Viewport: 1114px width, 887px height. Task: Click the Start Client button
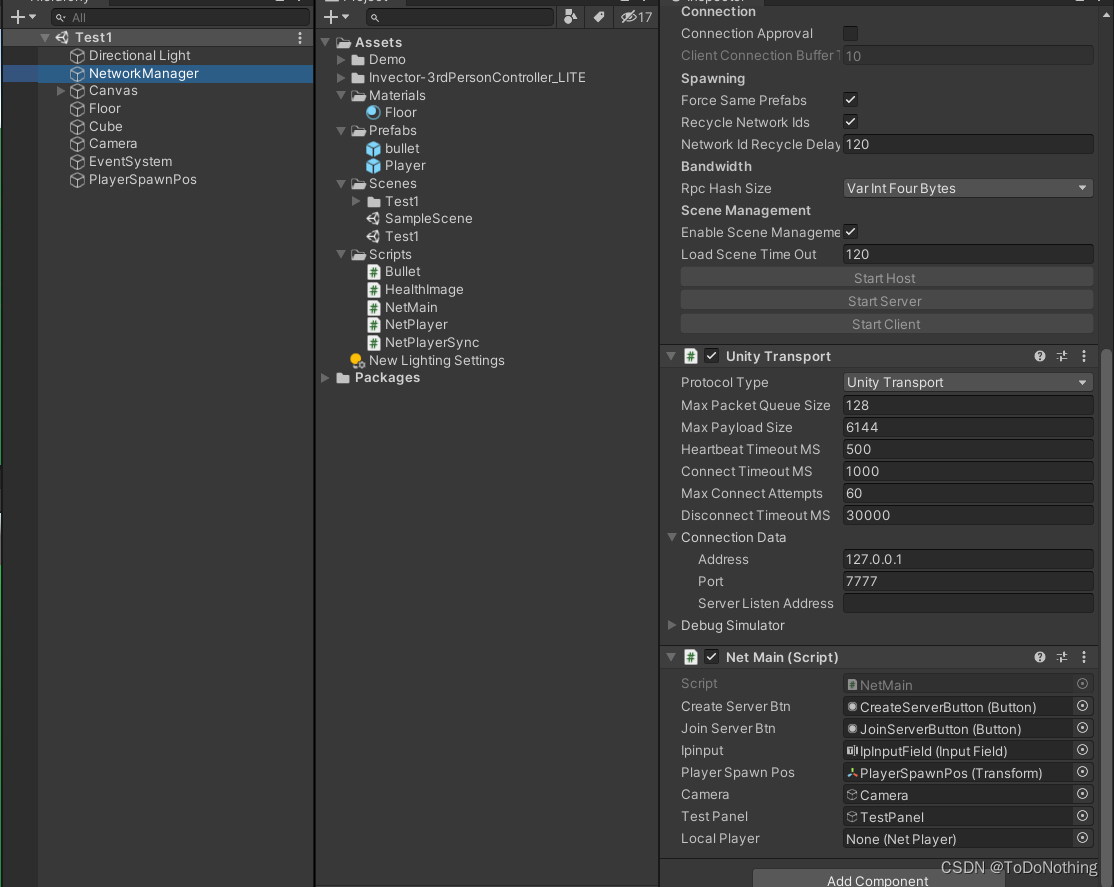pos(886,324)
